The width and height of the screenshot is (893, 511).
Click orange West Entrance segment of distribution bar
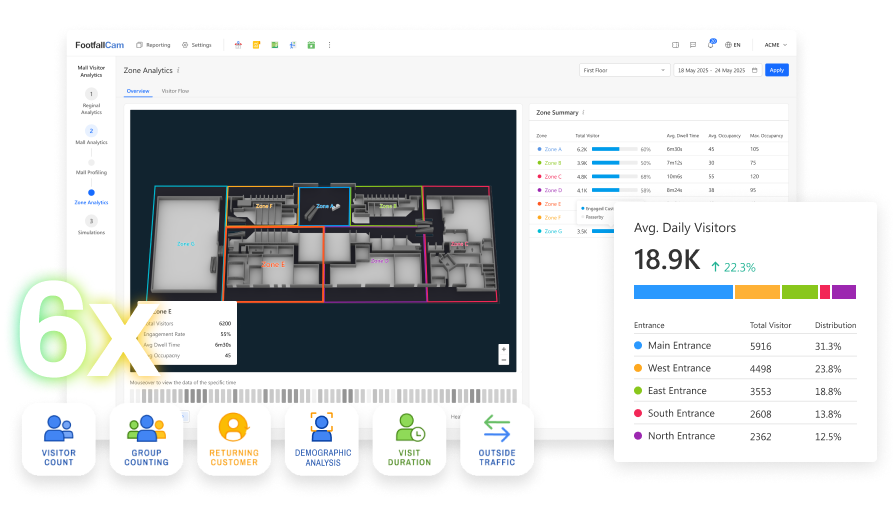point(757,292)
